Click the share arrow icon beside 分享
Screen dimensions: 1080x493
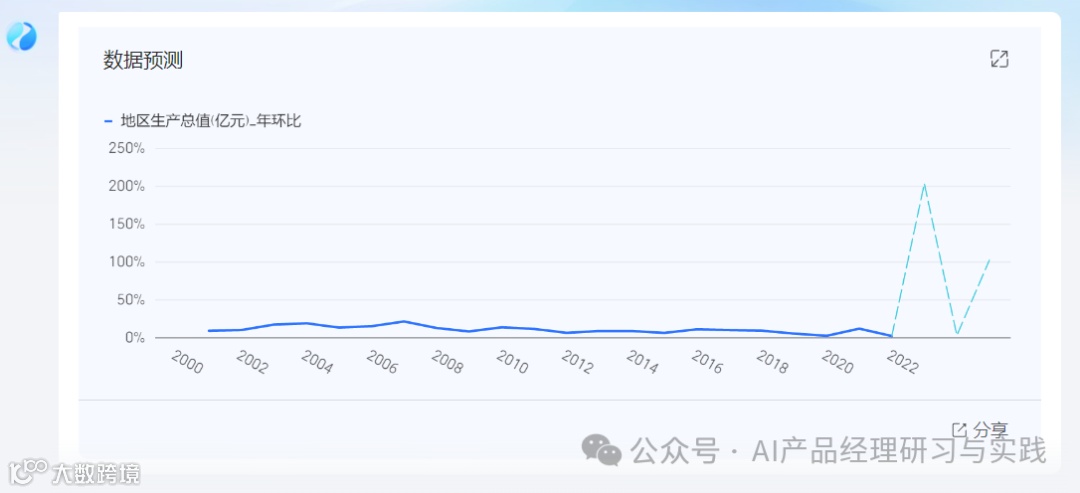pyautogui.click(x=959, y=430)
